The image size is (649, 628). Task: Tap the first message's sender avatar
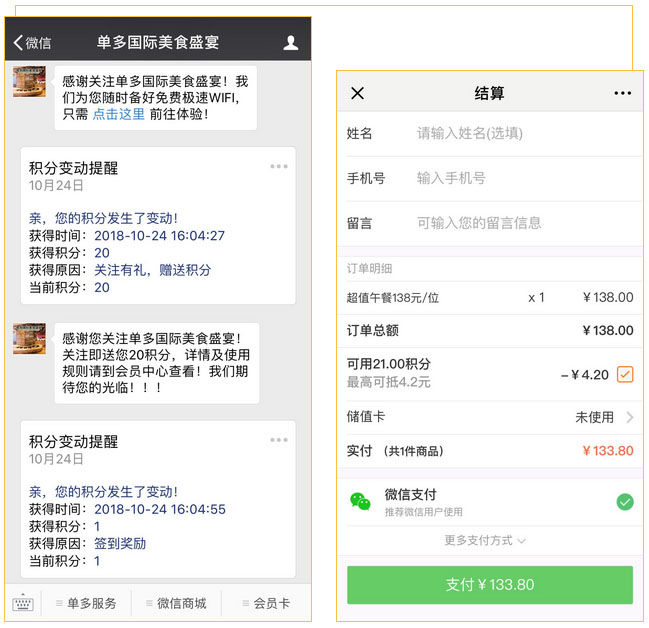(x=29, y=80)
